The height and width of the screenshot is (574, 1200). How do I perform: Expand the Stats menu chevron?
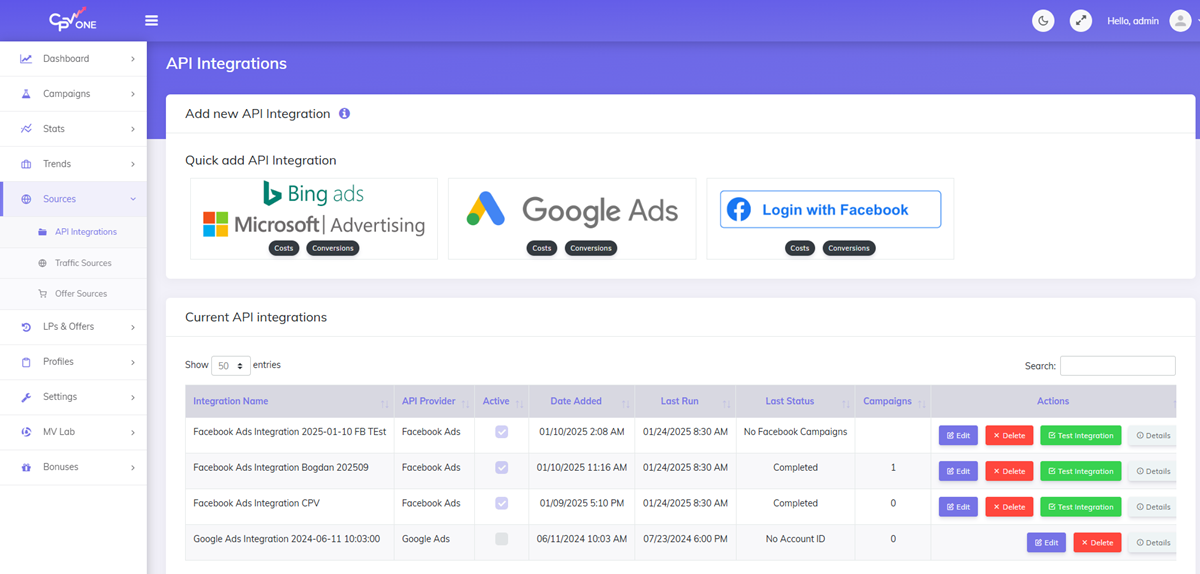(x=132, y=129)
